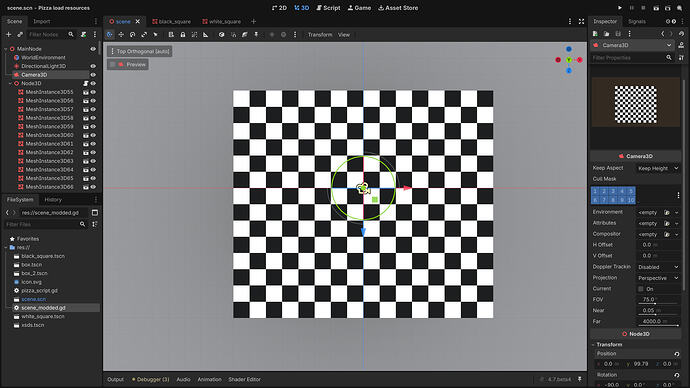Screen dimensions: 690x388
Task: Click scene instance icon on MeshInstance3D55 row
Action: pyautogui.click(x=86, y=92)
